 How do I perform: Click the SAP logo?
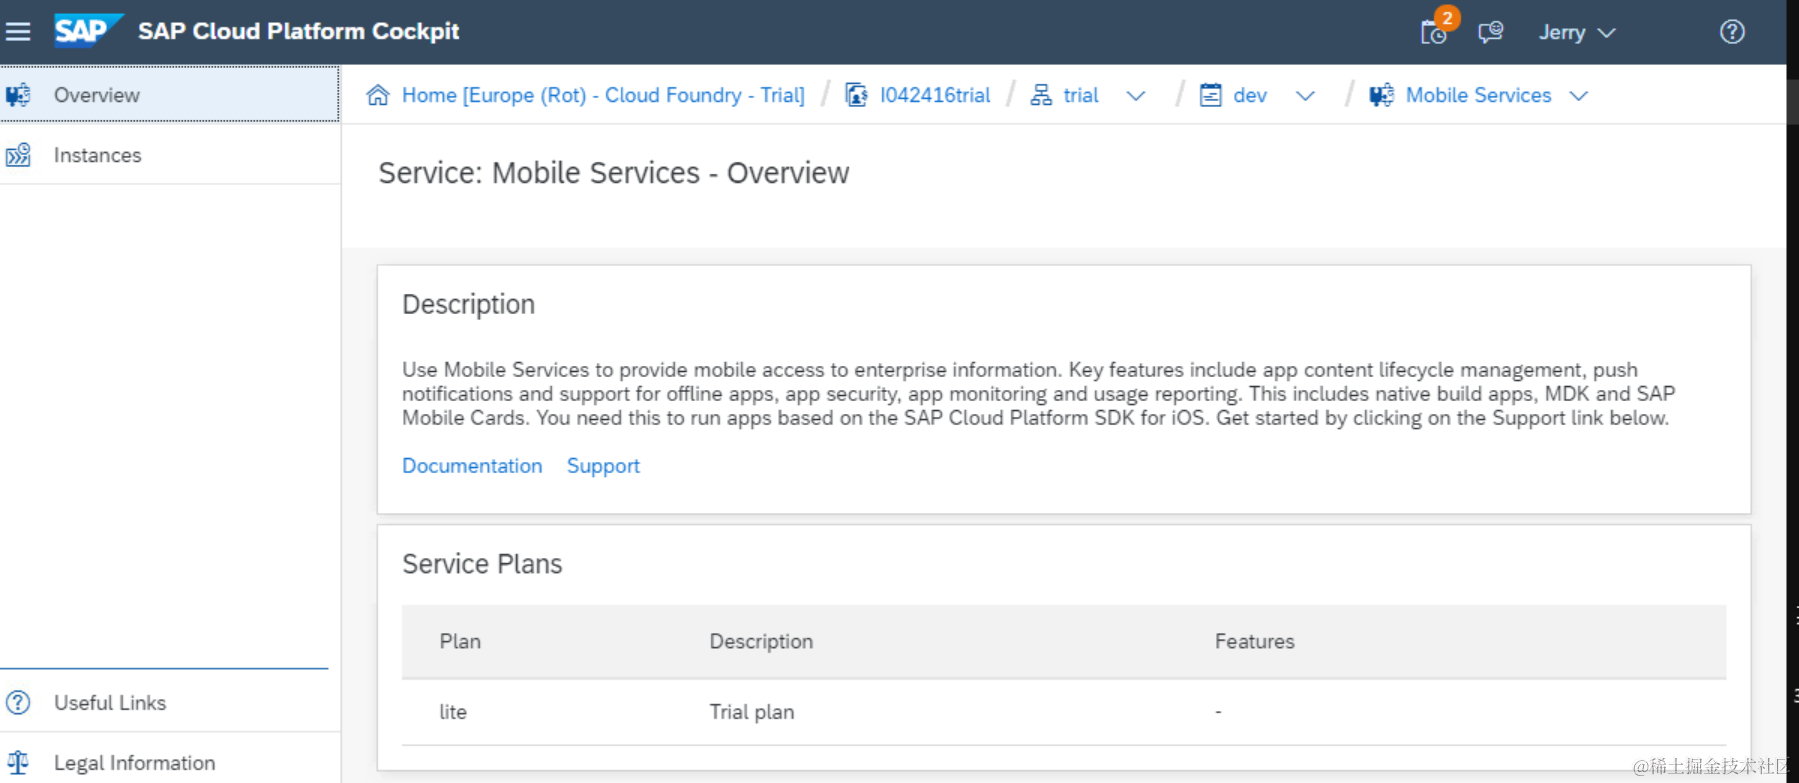[x=86, y=31]
